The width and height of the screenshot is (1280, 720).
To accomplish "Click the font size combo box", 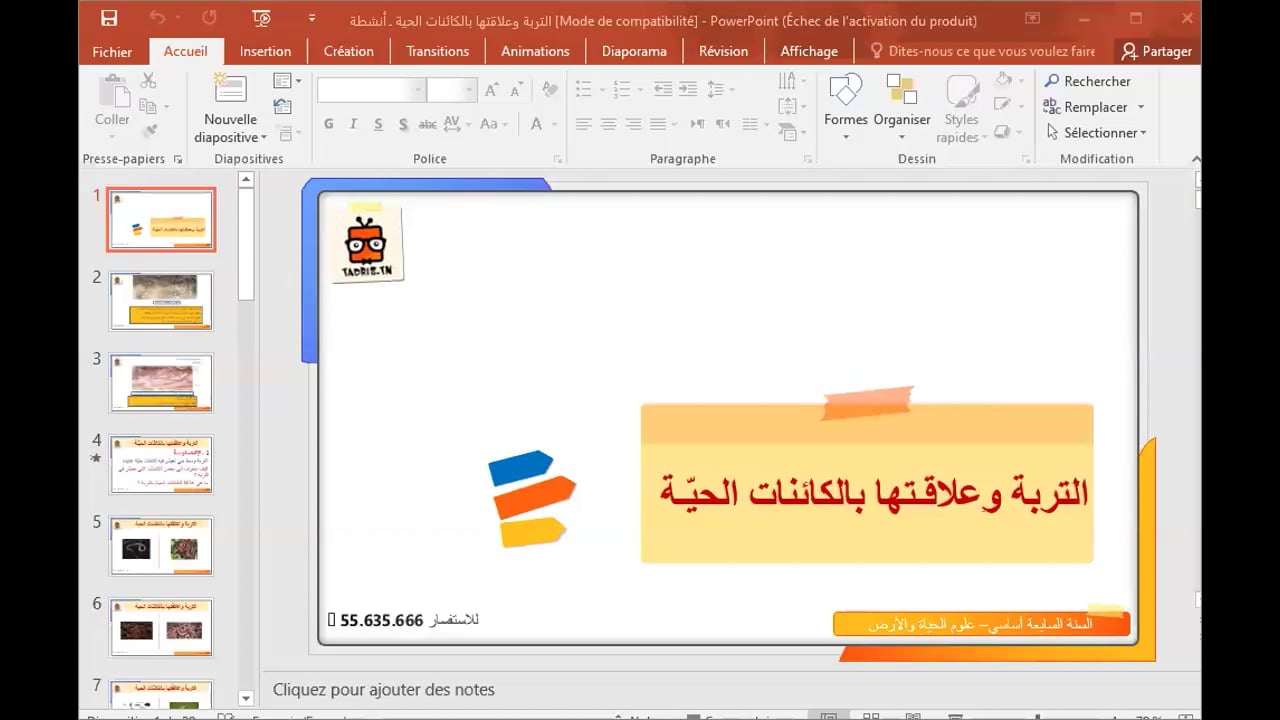I will click(x=451, y=90).
